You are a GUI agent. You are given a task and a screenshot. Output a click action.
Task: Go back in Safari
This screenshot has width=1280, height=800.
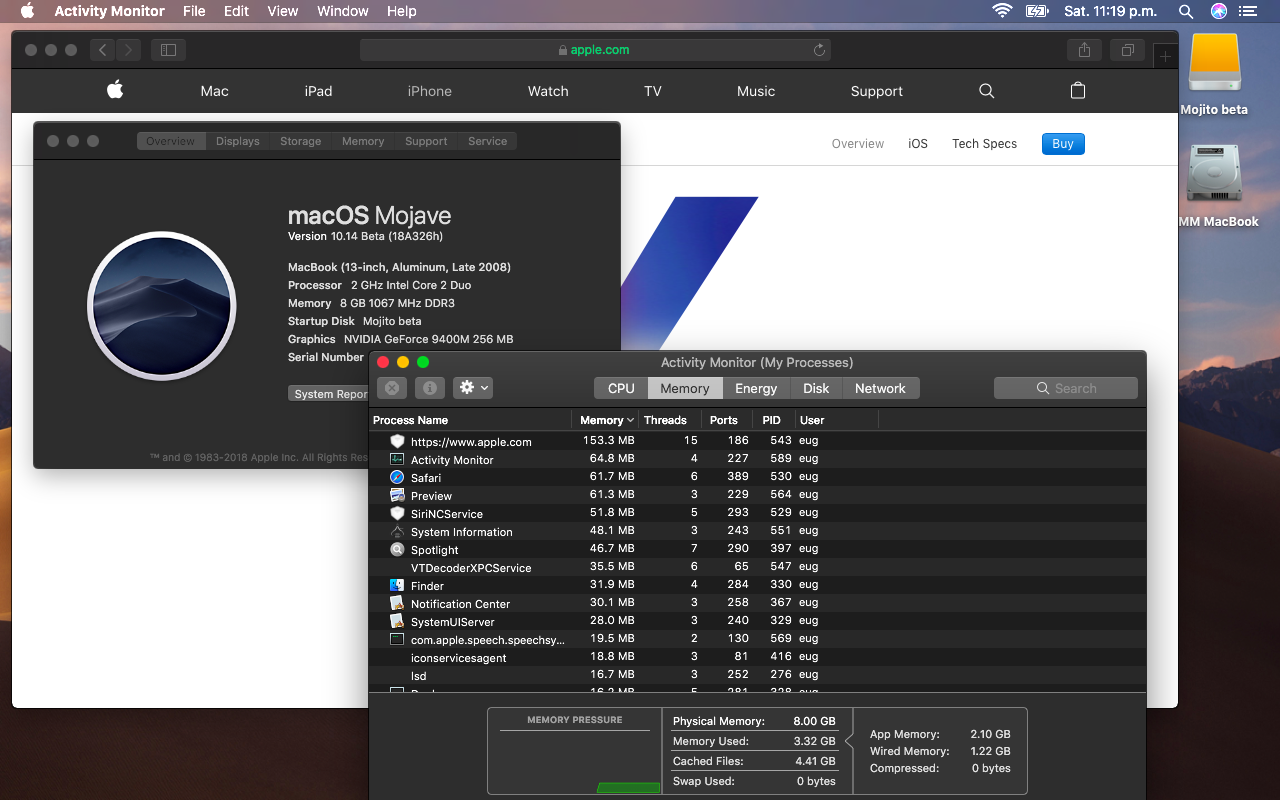point(103,50)
